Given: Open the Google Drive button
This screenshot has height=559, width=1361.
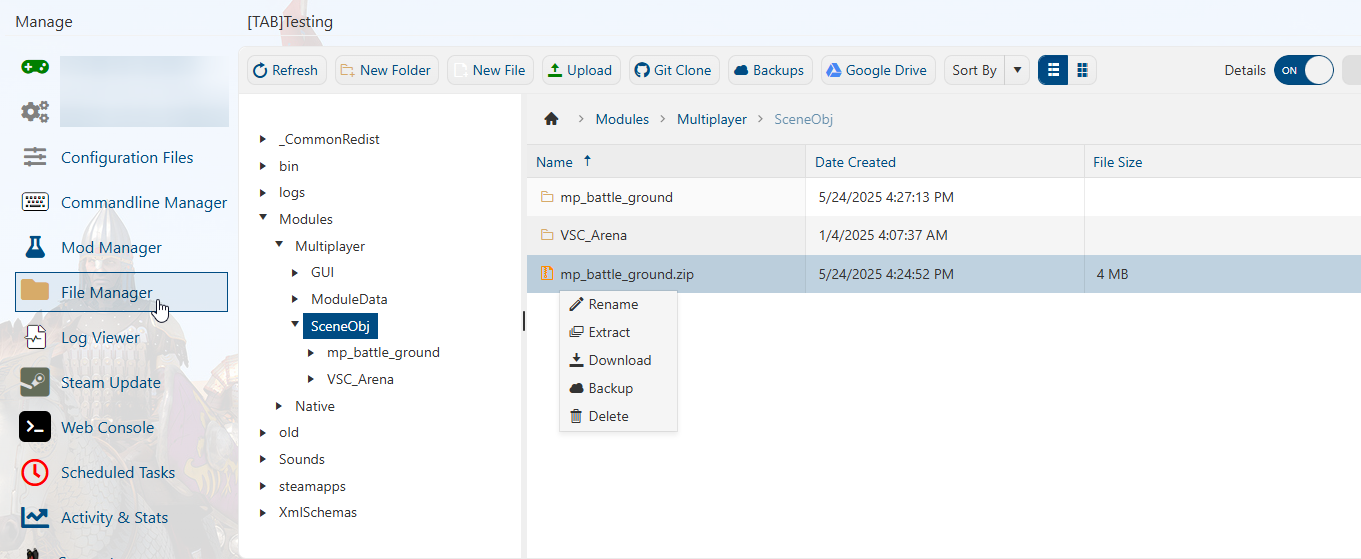Looking at the screenshot, I should [878, 70].
